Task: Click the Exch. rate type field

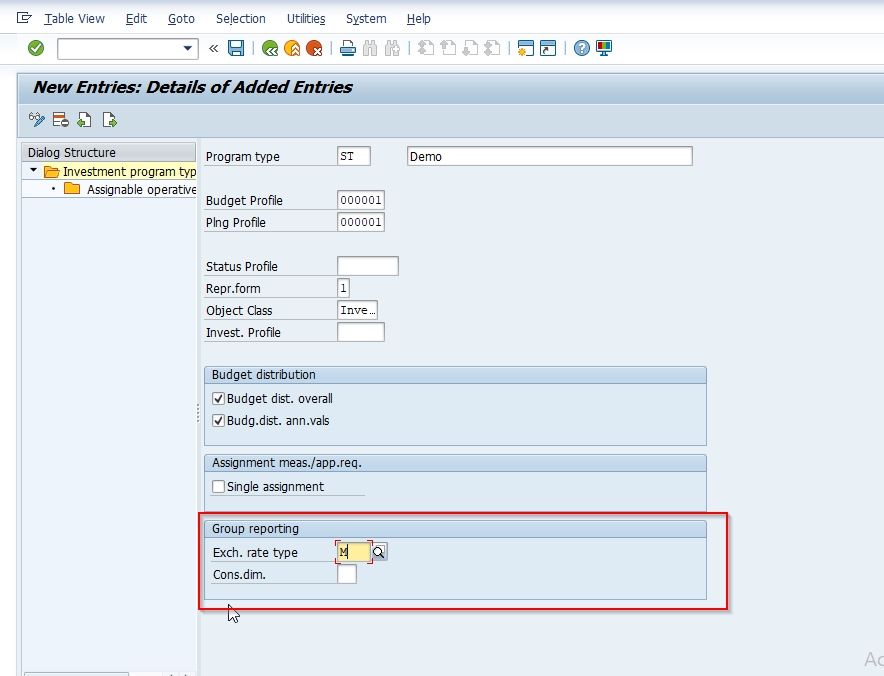Action: pyautogui.click(x=354, y=552)
